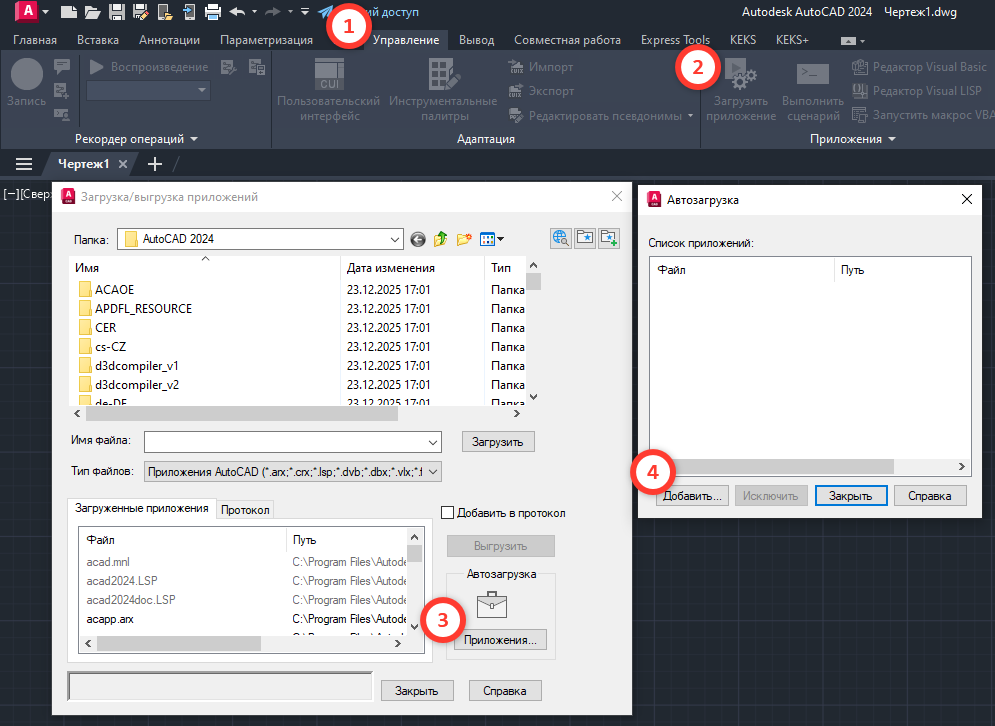
Task: Add a new drawing tab with plus
Action: [x=155, y=164]
